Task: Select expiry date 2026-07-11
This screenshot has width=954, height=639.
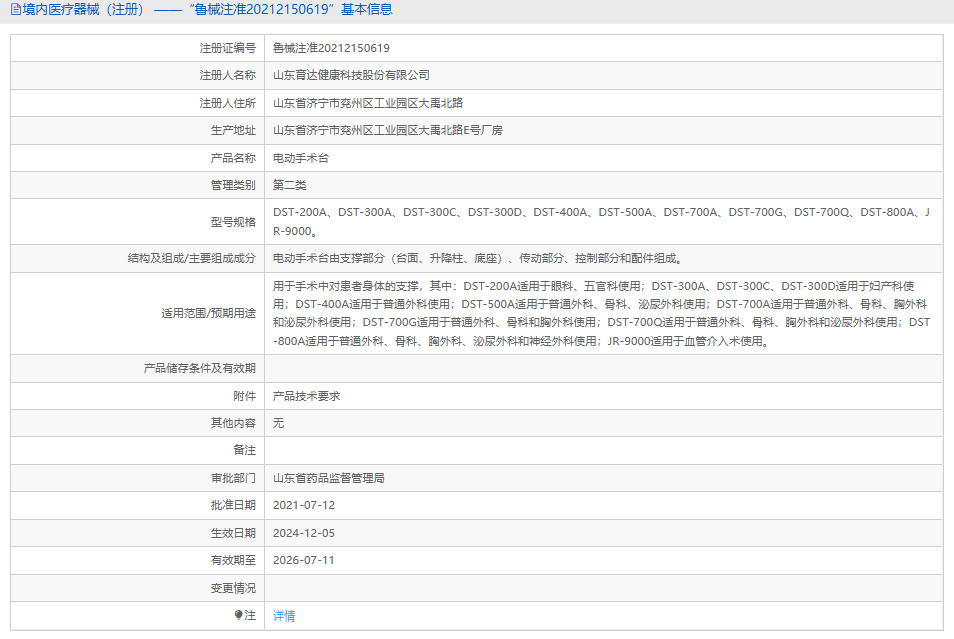Action: tap(304, 560)
